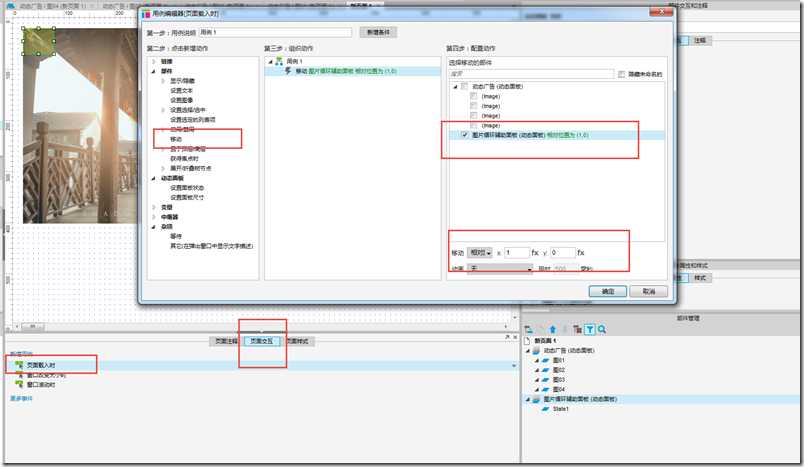Click the 更多事件 link
This screenshot has height=467, width=804.
tap(22, 398)
